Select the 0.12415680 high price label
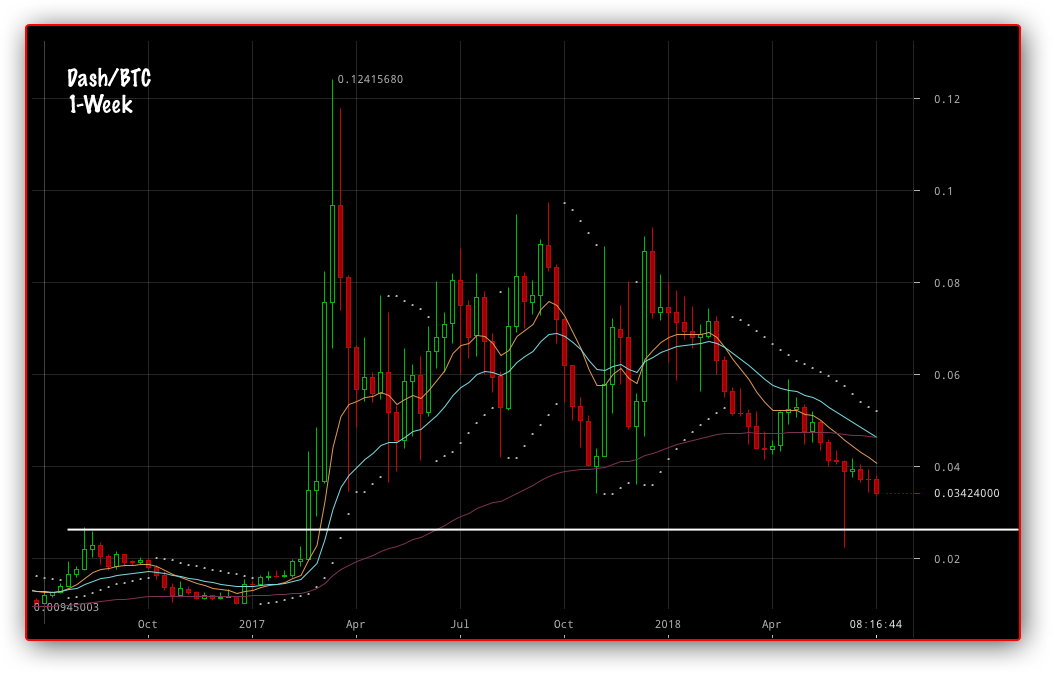The height and width of the screenshot is (673, 1052). (370, 79)
